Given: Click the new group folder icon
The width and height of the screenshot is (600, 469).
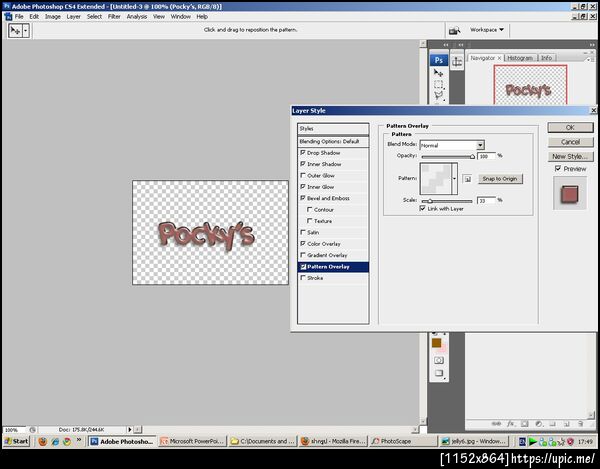Looking at the screenshot, I should [x=553, y=423].
